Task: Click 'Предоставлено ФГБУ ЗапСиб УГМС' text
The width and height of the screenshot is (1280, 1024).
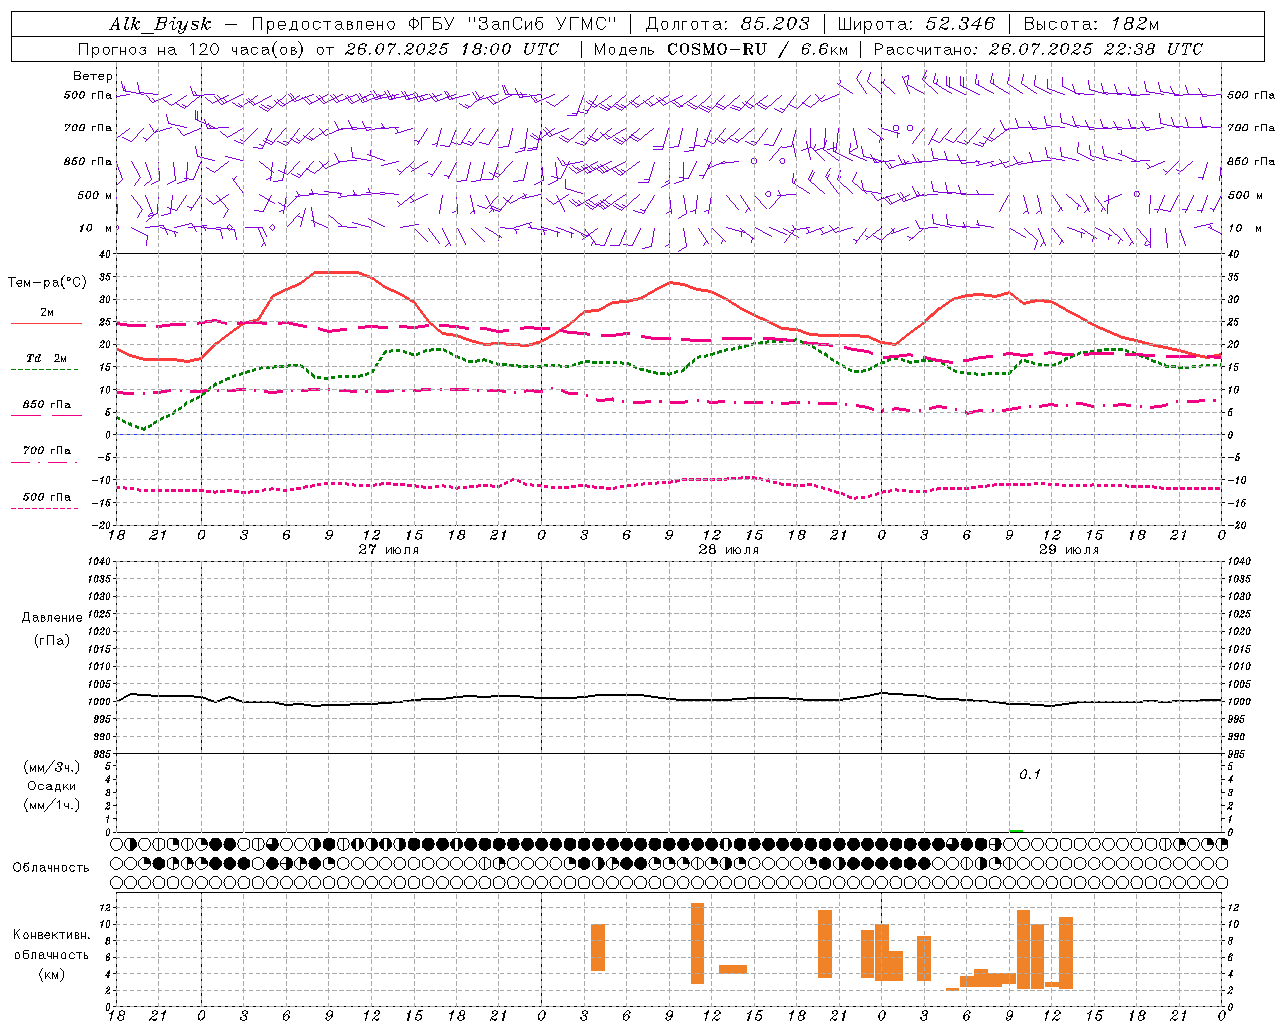Action: coord(434,24)
